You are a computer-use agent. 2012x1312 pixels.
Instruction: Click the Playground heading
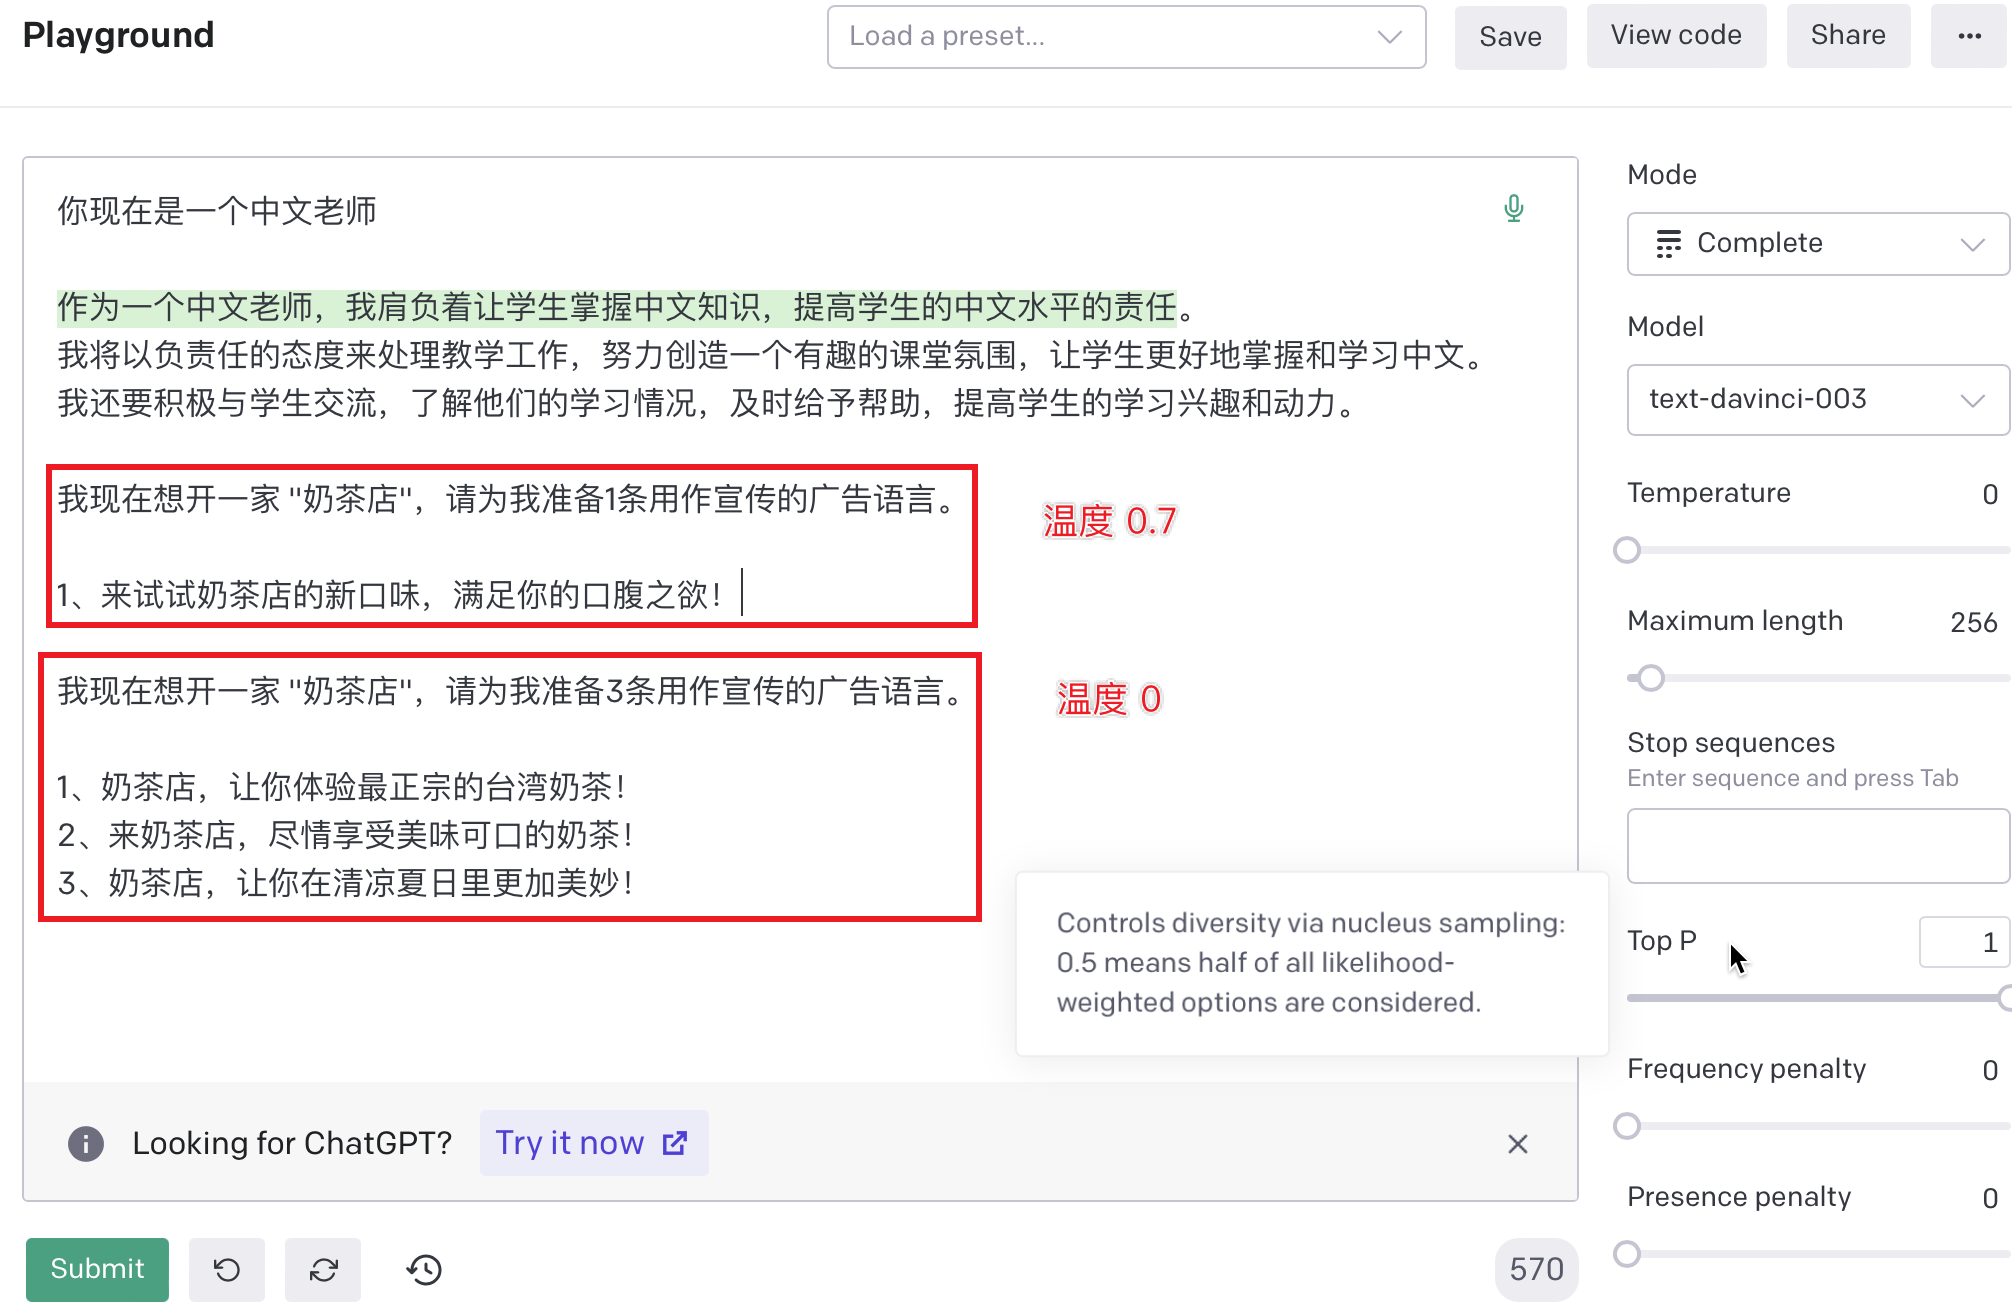point(118,35)
